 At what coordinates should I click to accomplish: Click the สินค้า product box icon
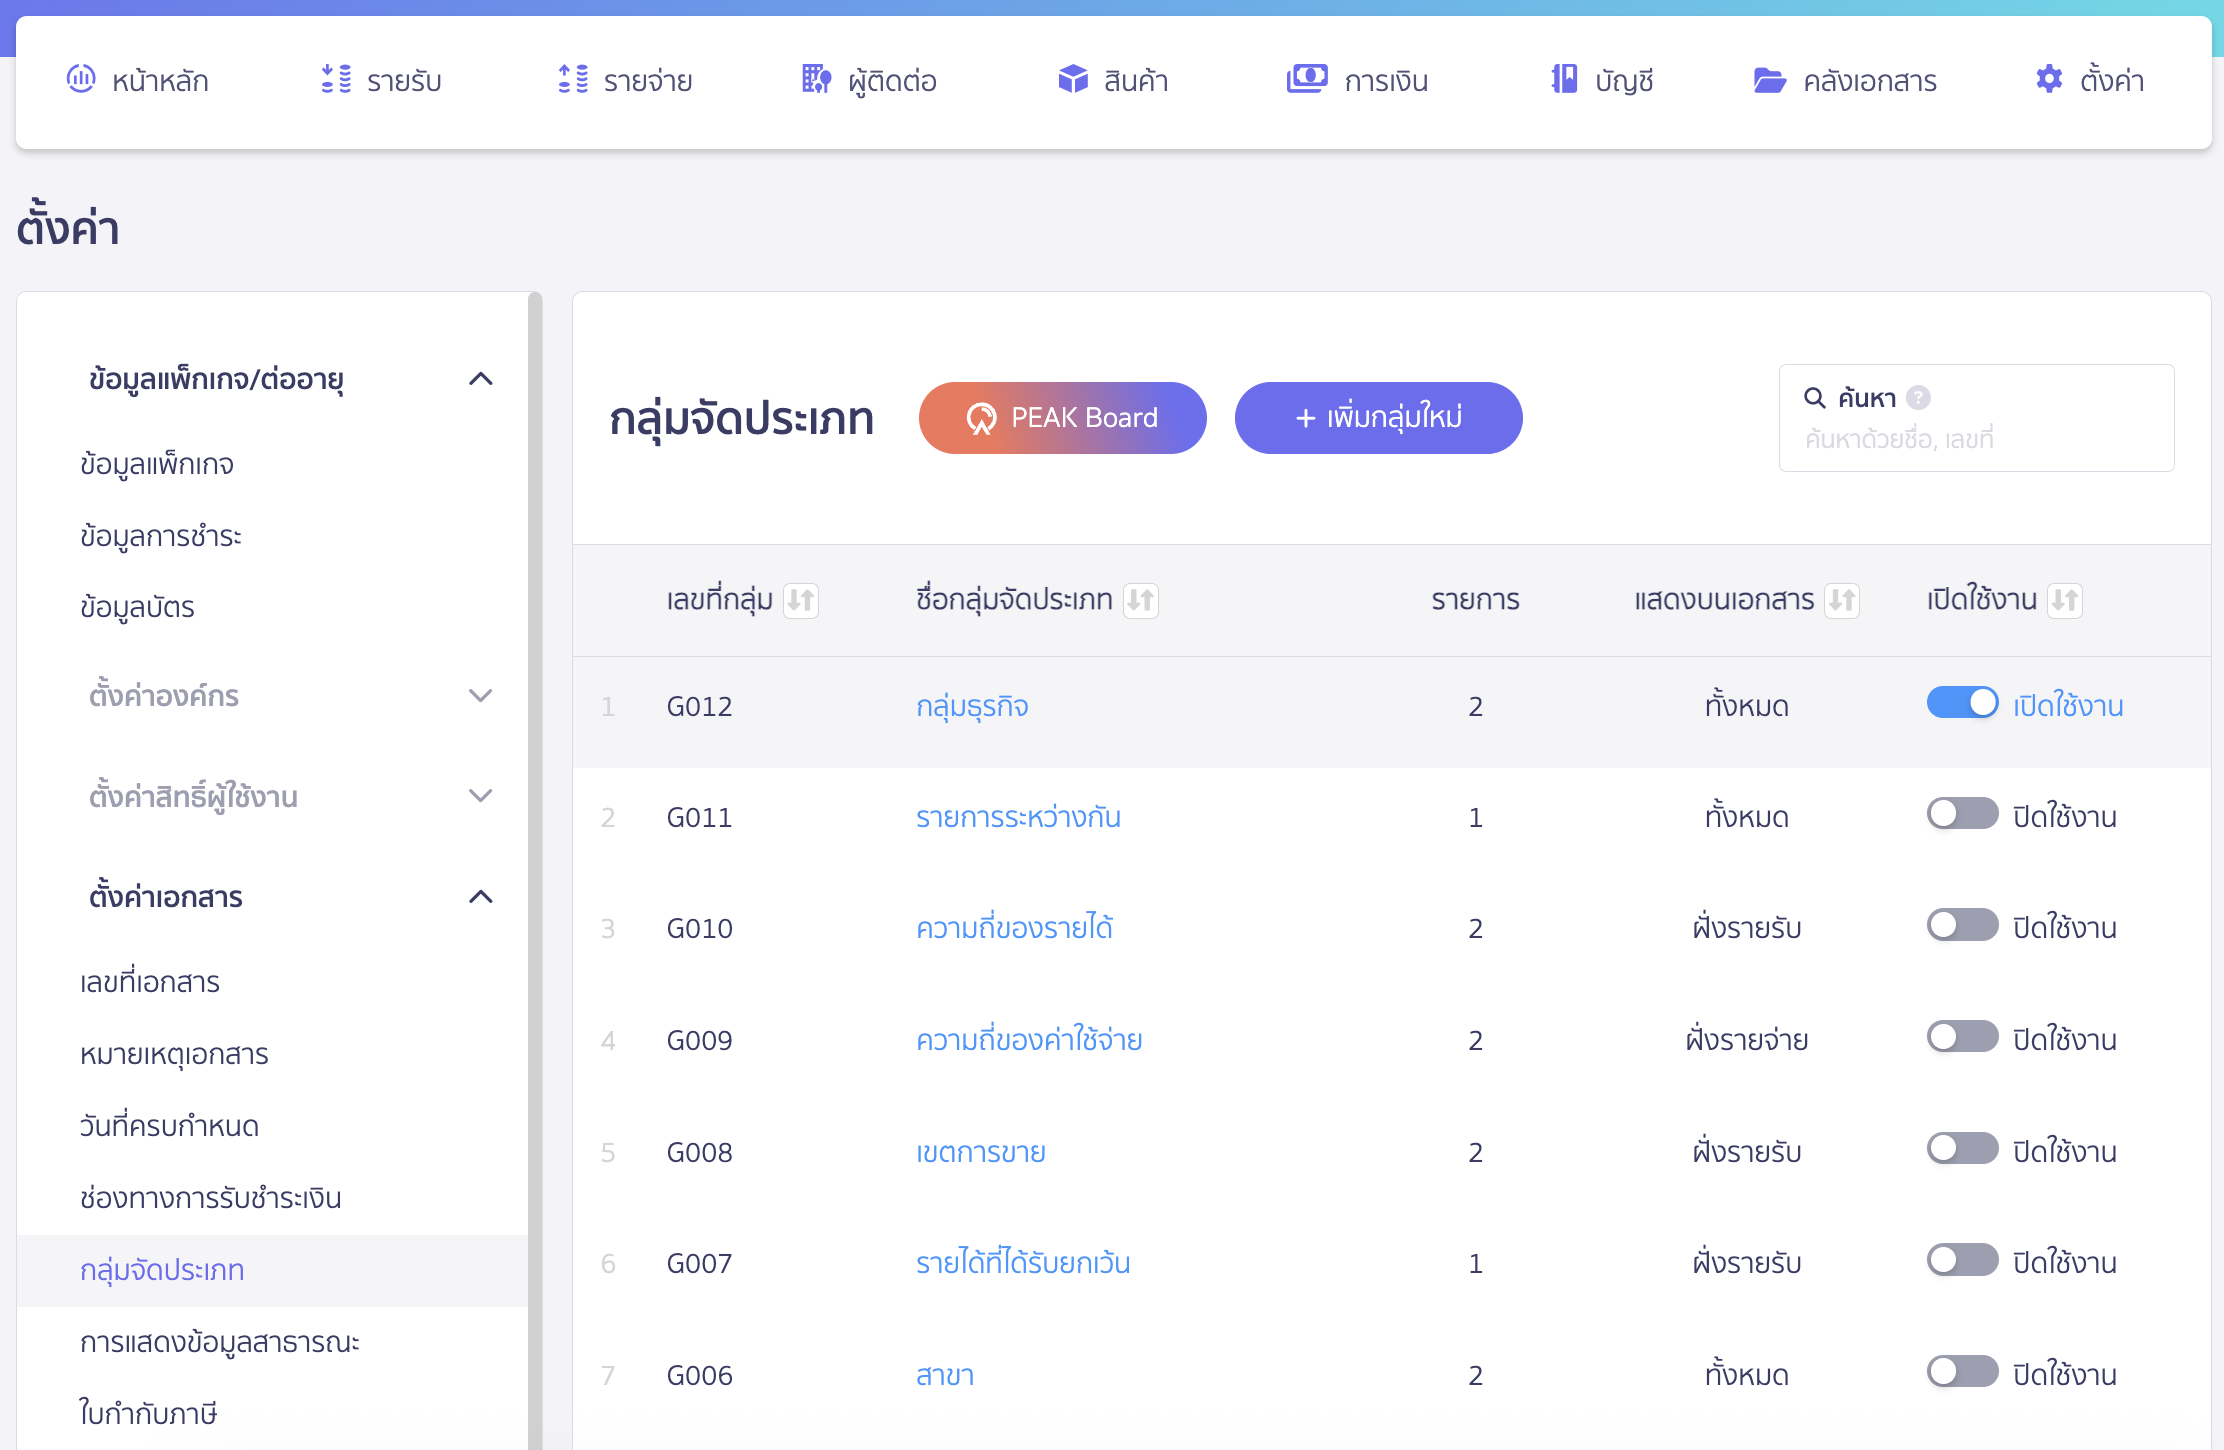tap(1073, 79)
